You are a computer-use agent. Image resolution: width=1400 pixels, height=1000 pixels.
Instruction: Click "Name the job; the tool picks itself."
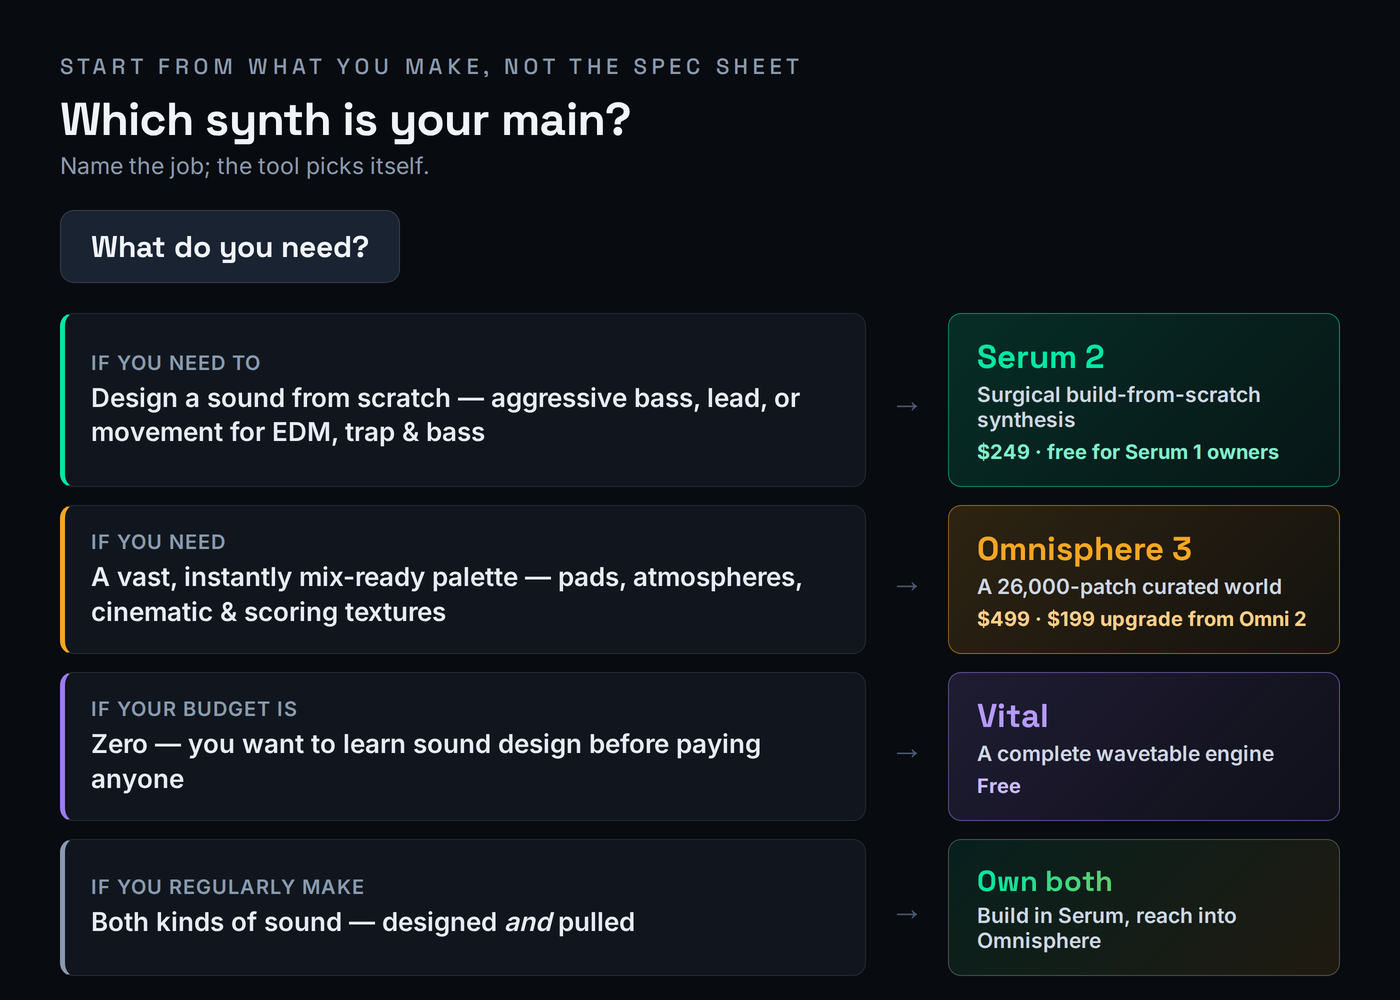[x=244, y=166]
